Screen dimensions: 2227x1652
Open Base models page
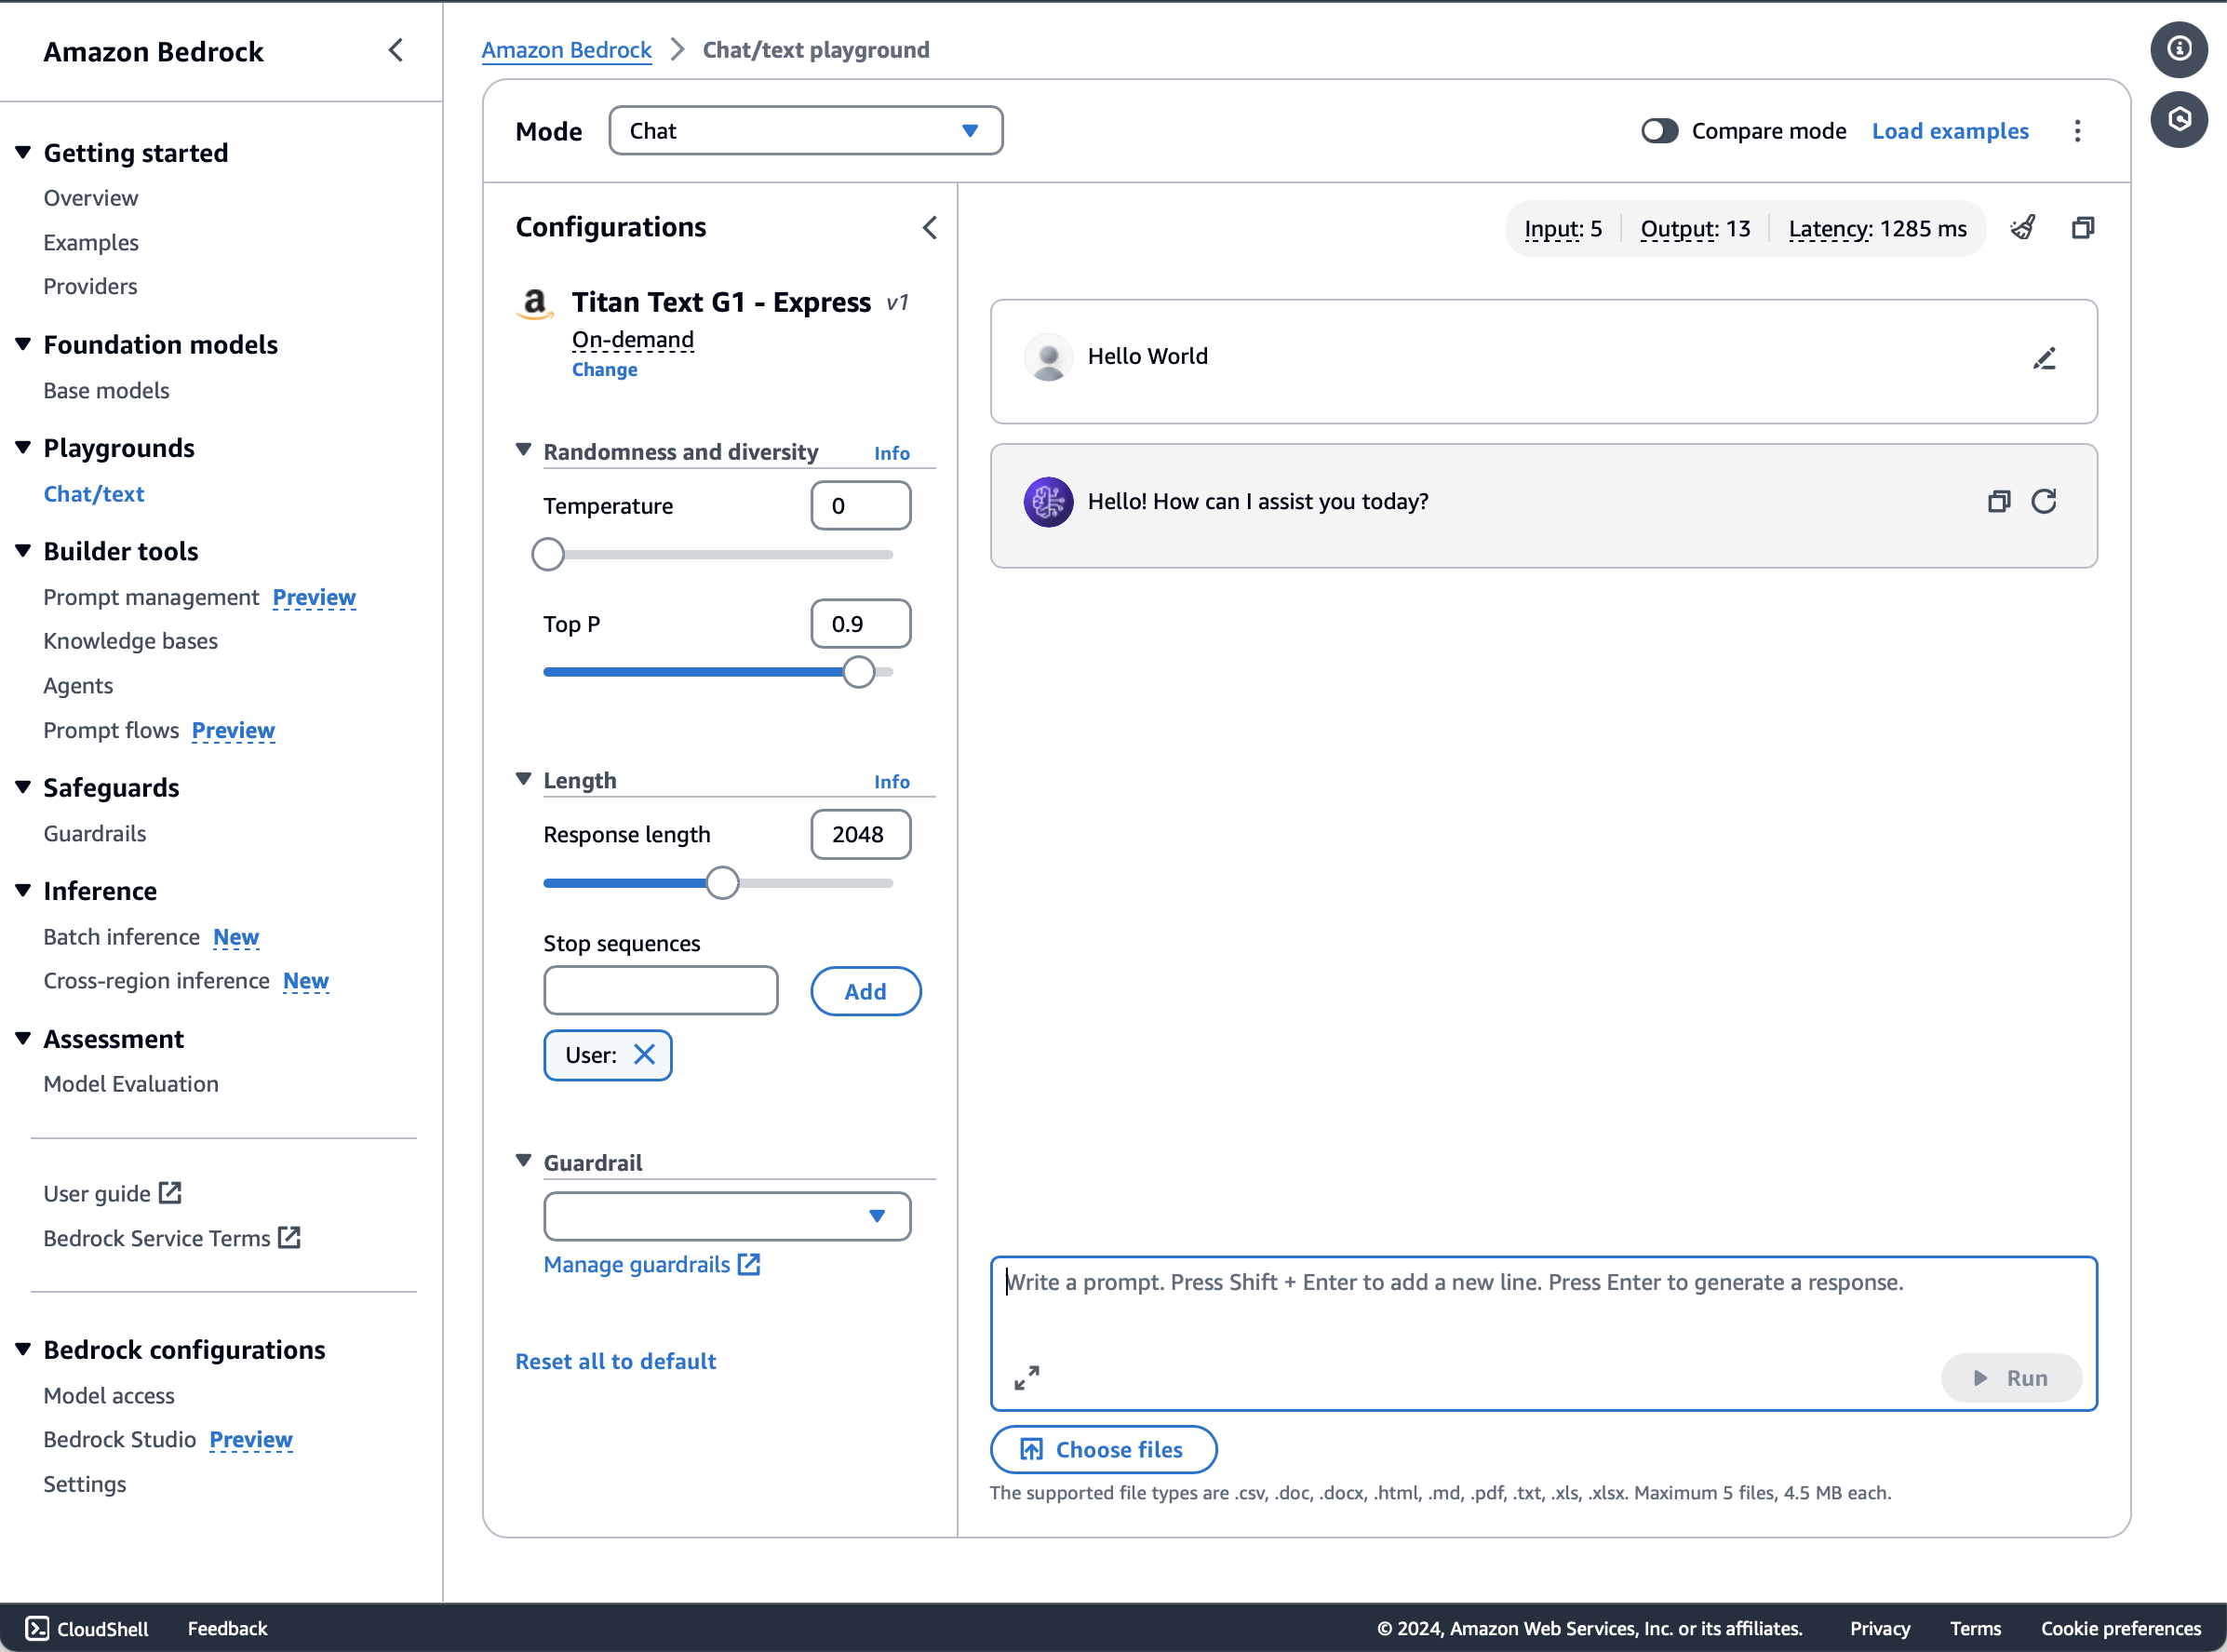tap(106, 390)
